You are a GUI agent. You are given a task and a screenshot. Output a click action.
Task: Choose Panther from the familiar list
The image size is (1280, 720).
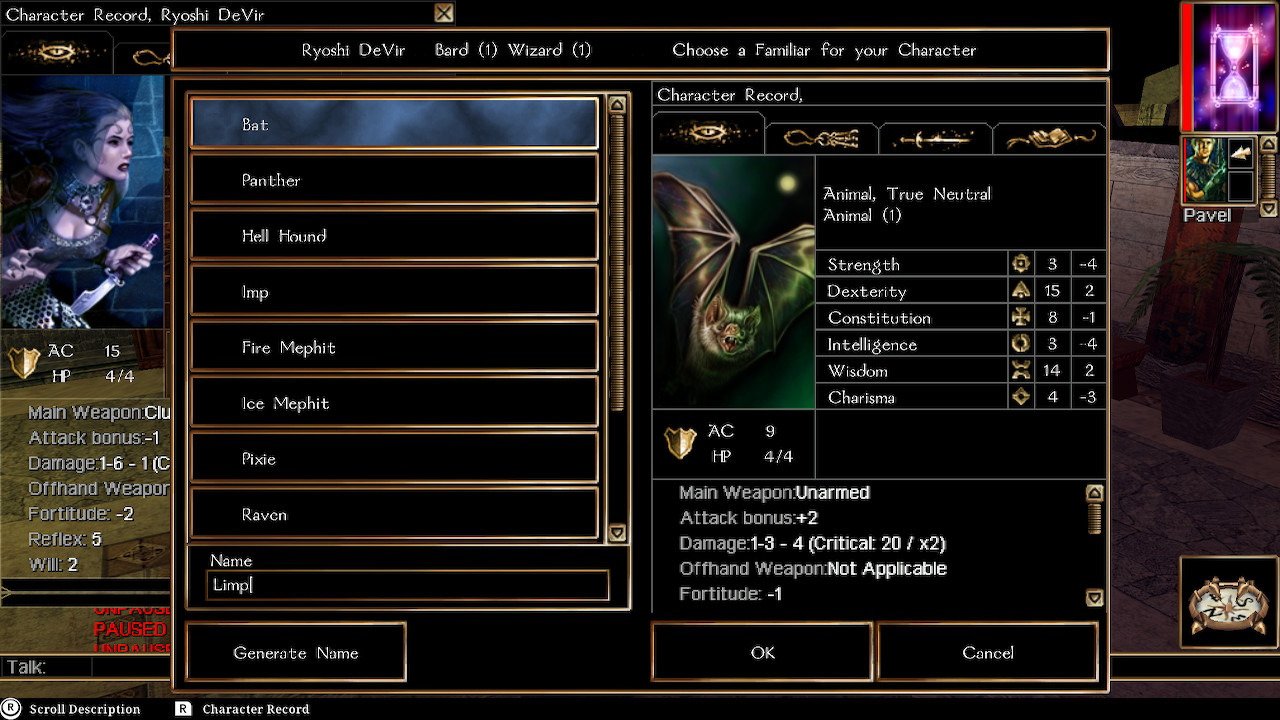coord(394,180)
